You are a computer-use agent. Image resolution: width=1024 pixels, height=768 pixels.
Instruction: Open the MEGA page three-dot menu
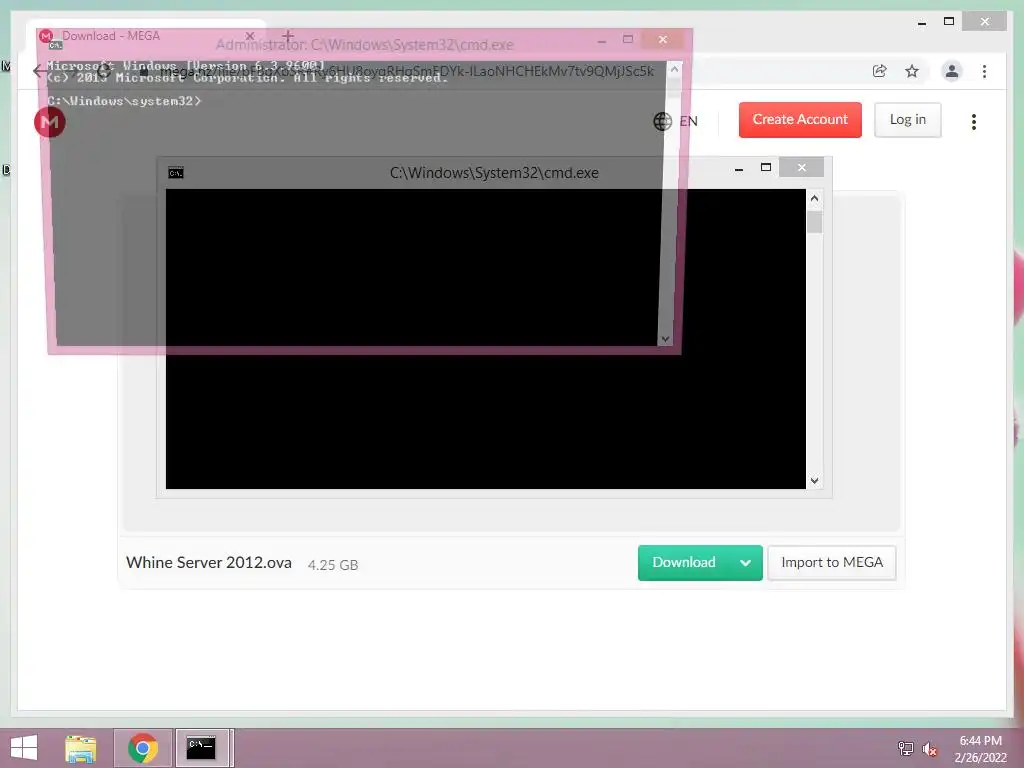[974, 121]
